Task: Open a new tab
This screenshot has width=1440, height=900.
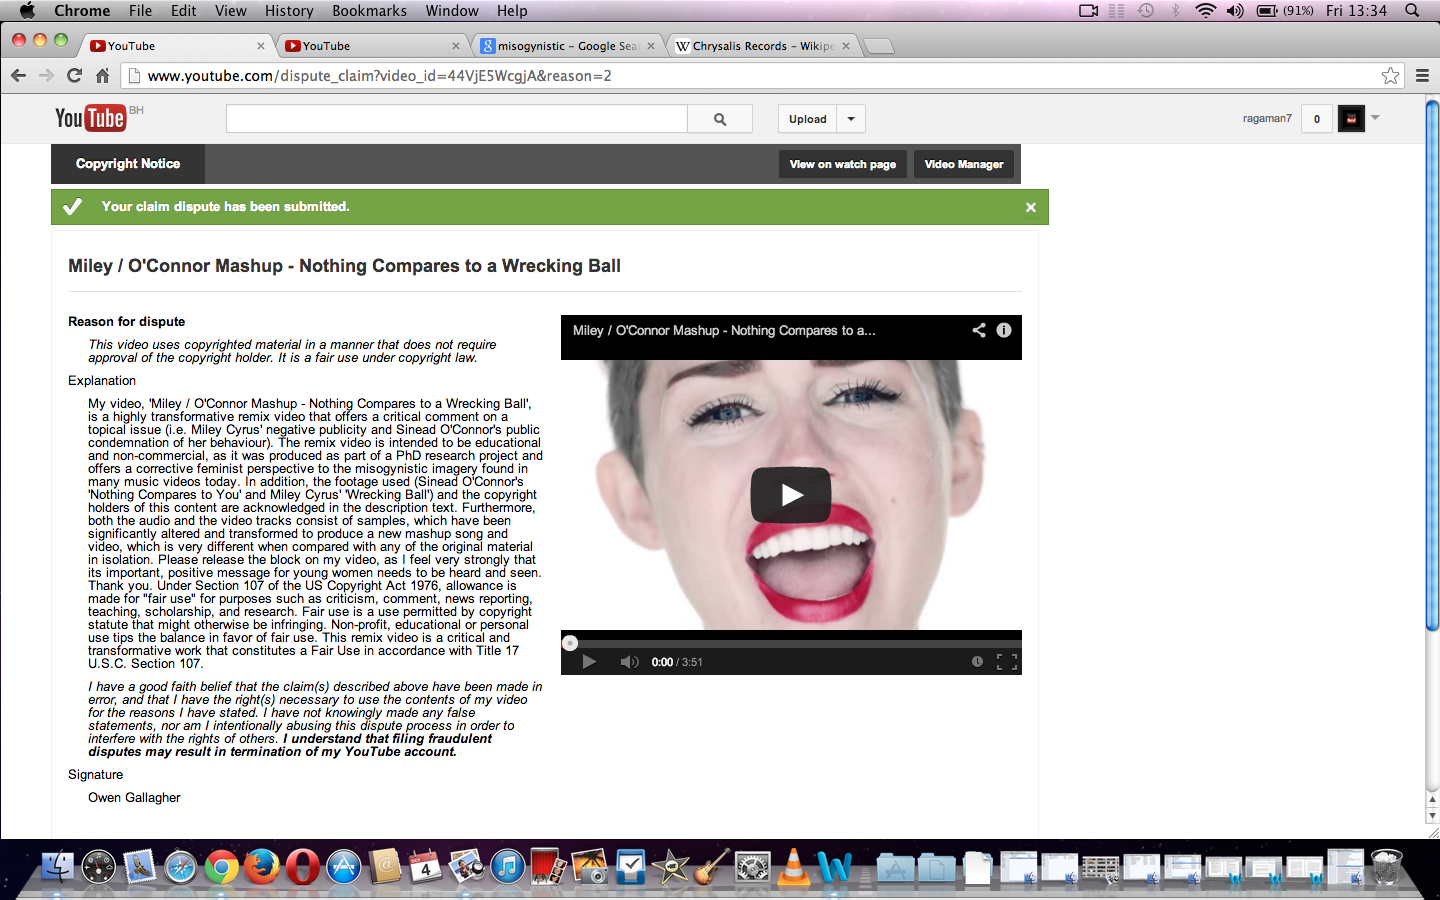Action: pyautogui.click(x=878, y=46)
